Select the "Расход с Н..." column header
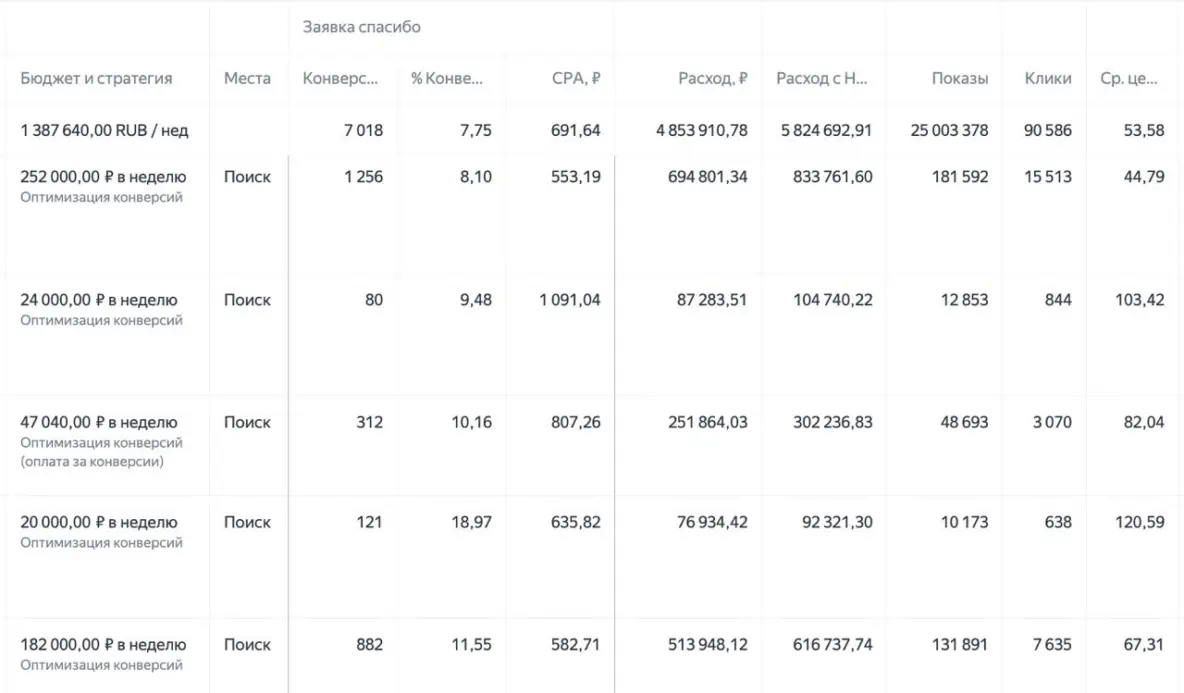Image resolution: width=1184 pixels, height=693 pixels. click(822, 79)
